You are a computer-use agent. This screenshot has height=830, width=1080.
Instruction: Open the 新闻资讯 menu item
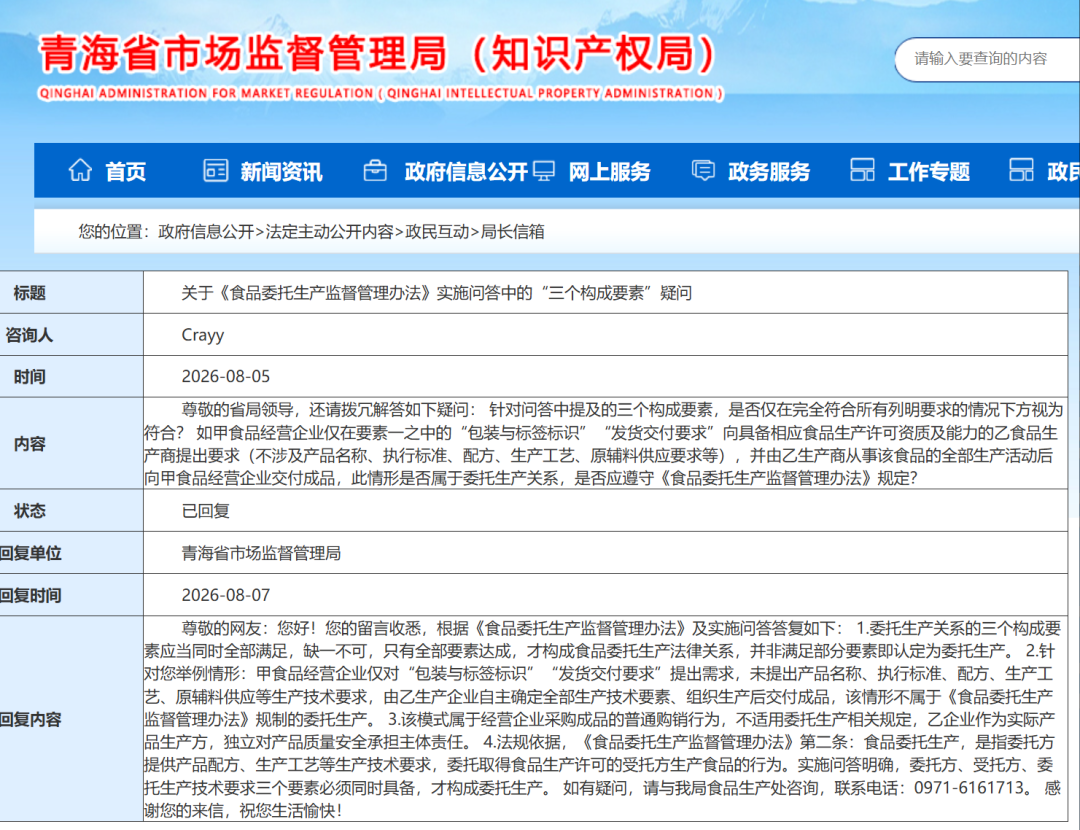pyautogui.click(x=281, y=172)
